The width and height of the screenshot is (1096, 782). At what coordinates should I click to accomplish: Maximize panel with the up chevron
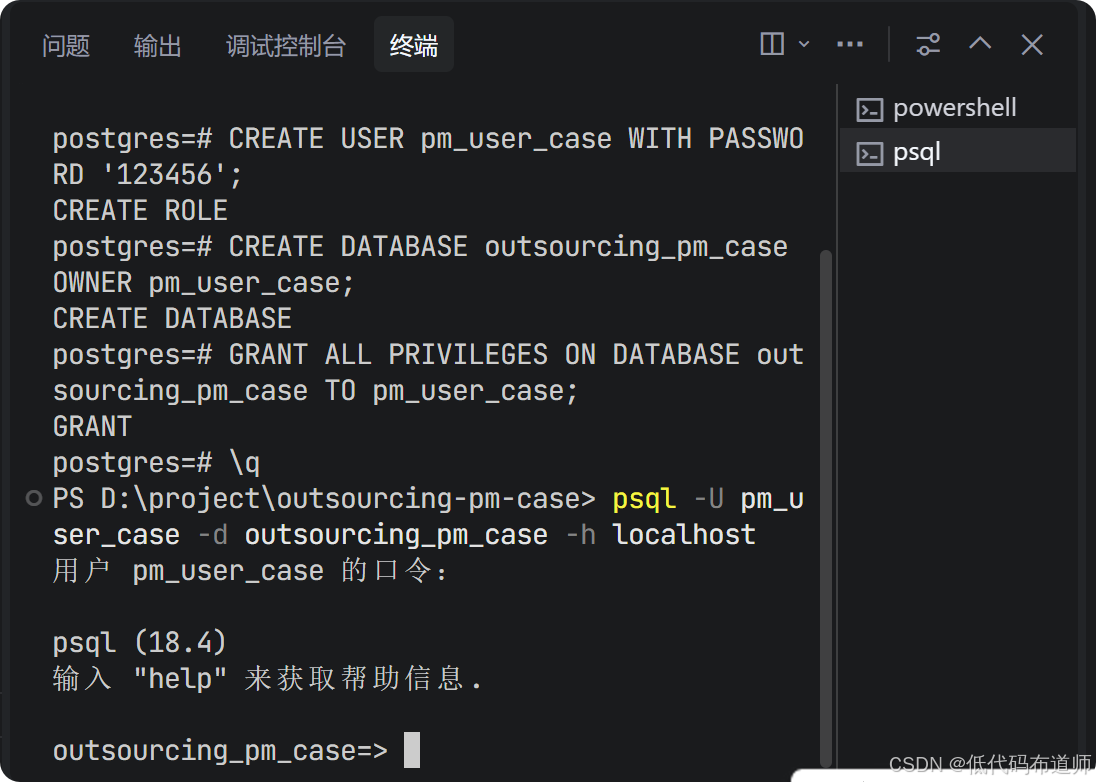pos(980,44)
